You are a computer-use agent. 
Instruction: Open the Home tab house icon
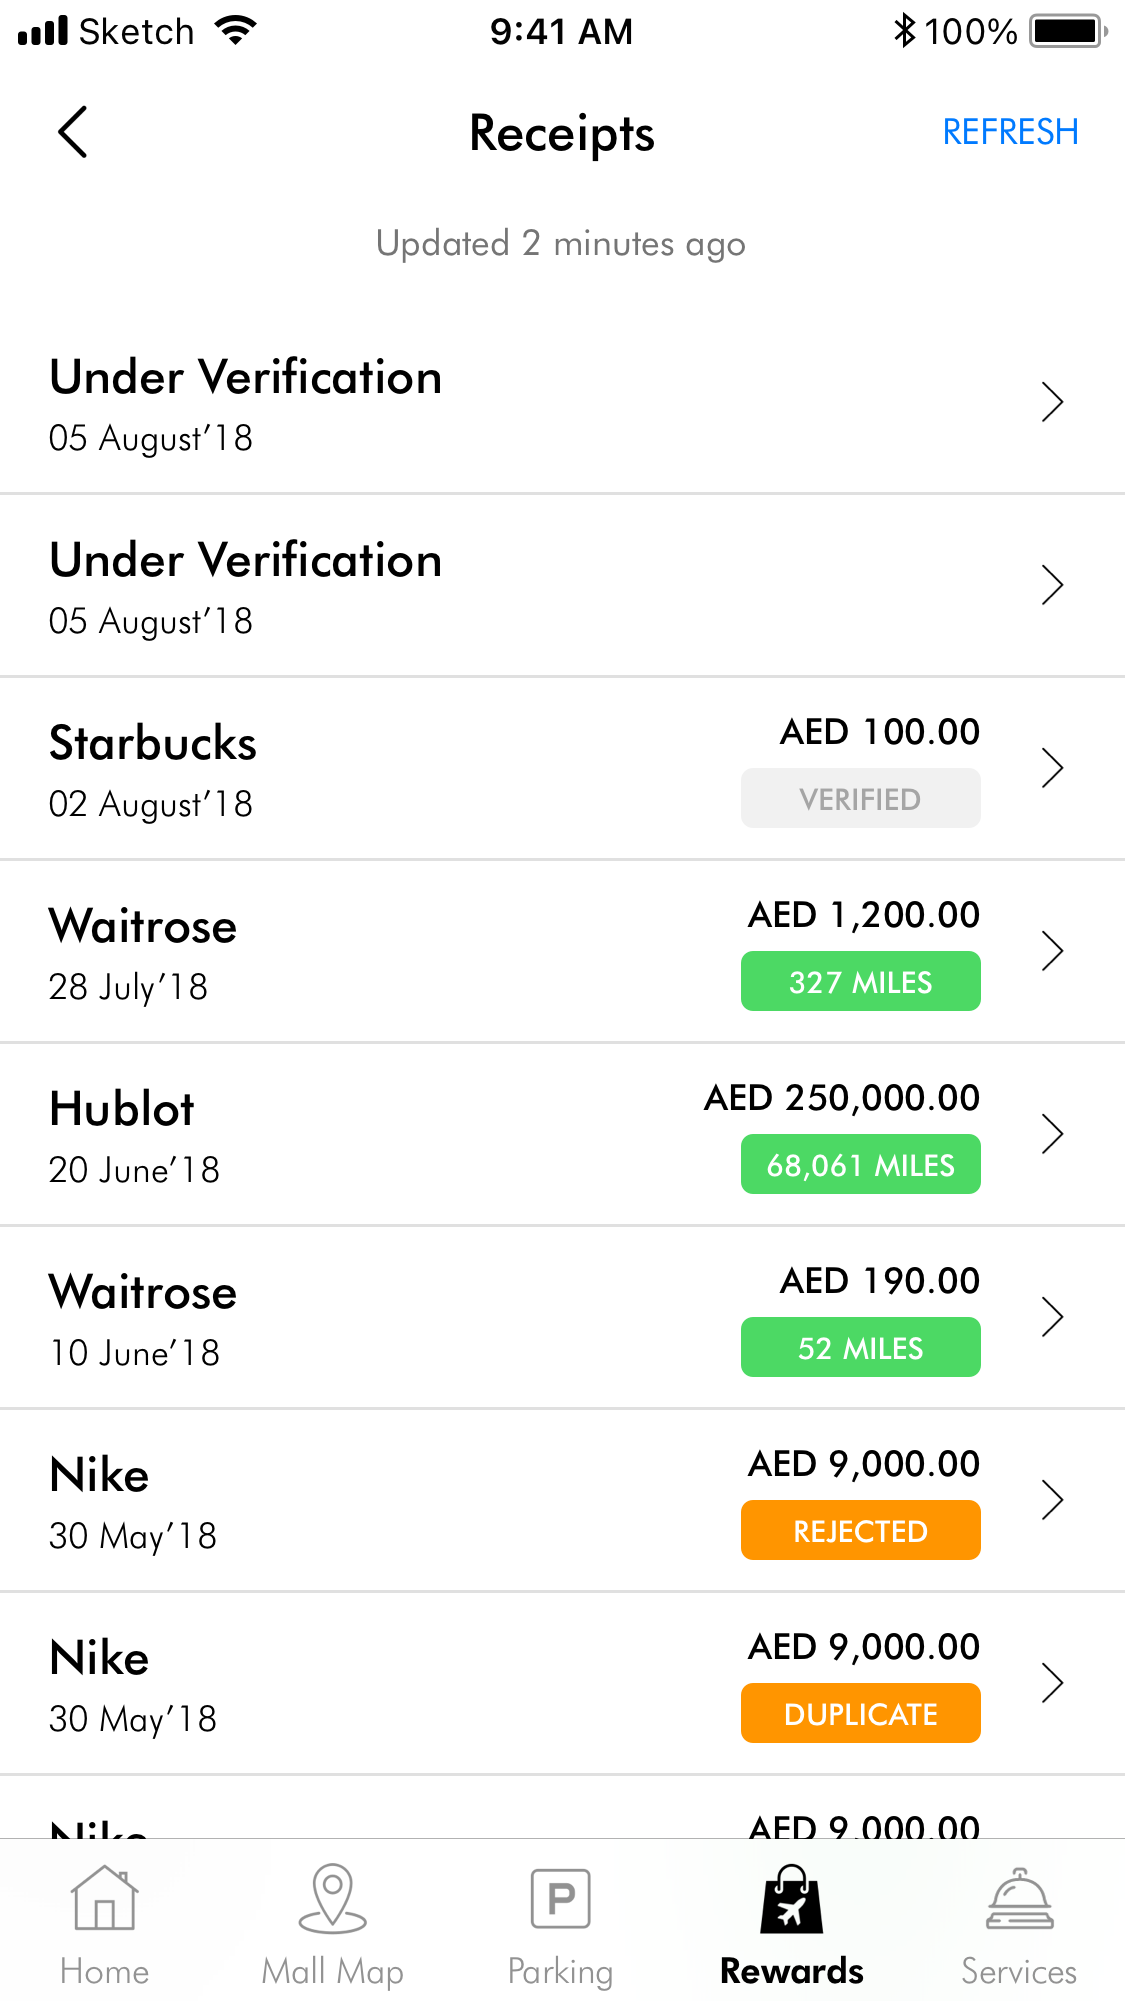click(104, 1897)
